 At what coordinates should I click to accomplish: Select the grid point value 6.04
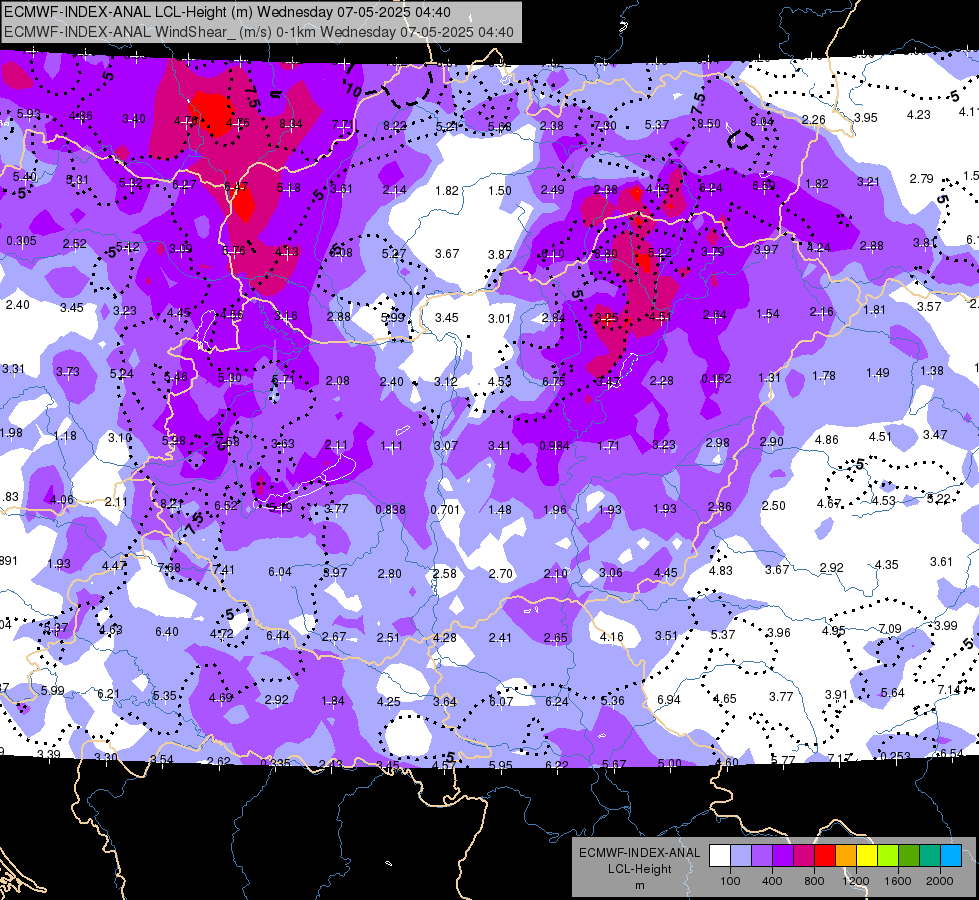[x=280, y=571]
